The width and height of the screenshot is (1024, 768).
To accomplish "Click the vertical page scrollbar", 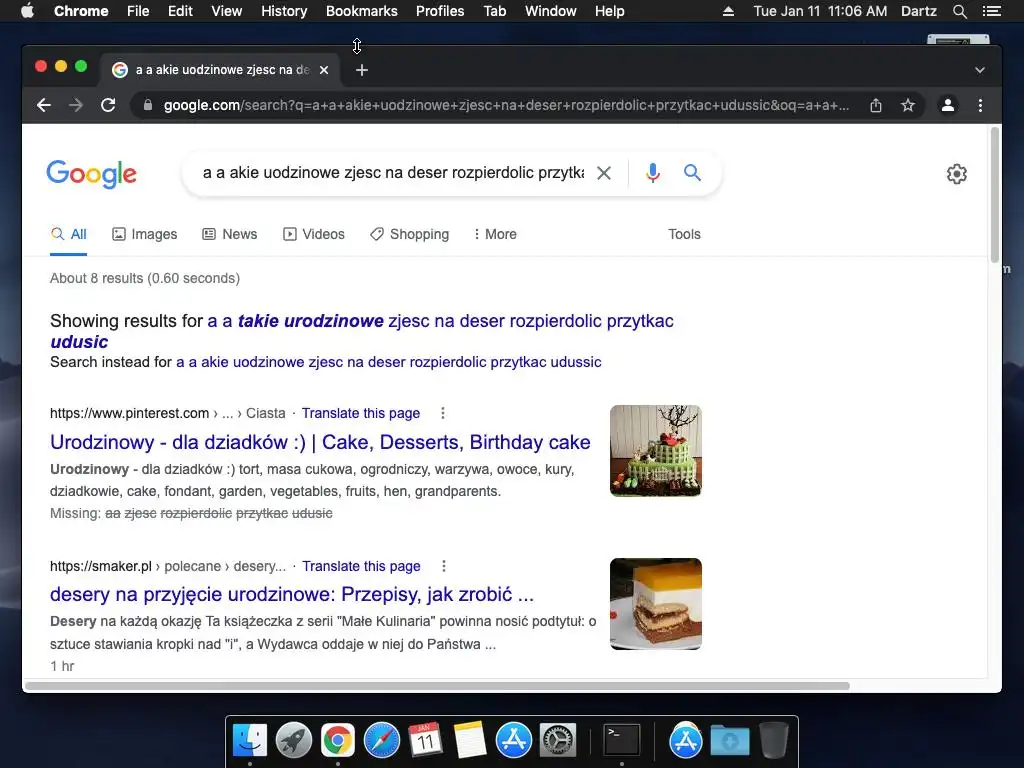I will click(995, 195).
